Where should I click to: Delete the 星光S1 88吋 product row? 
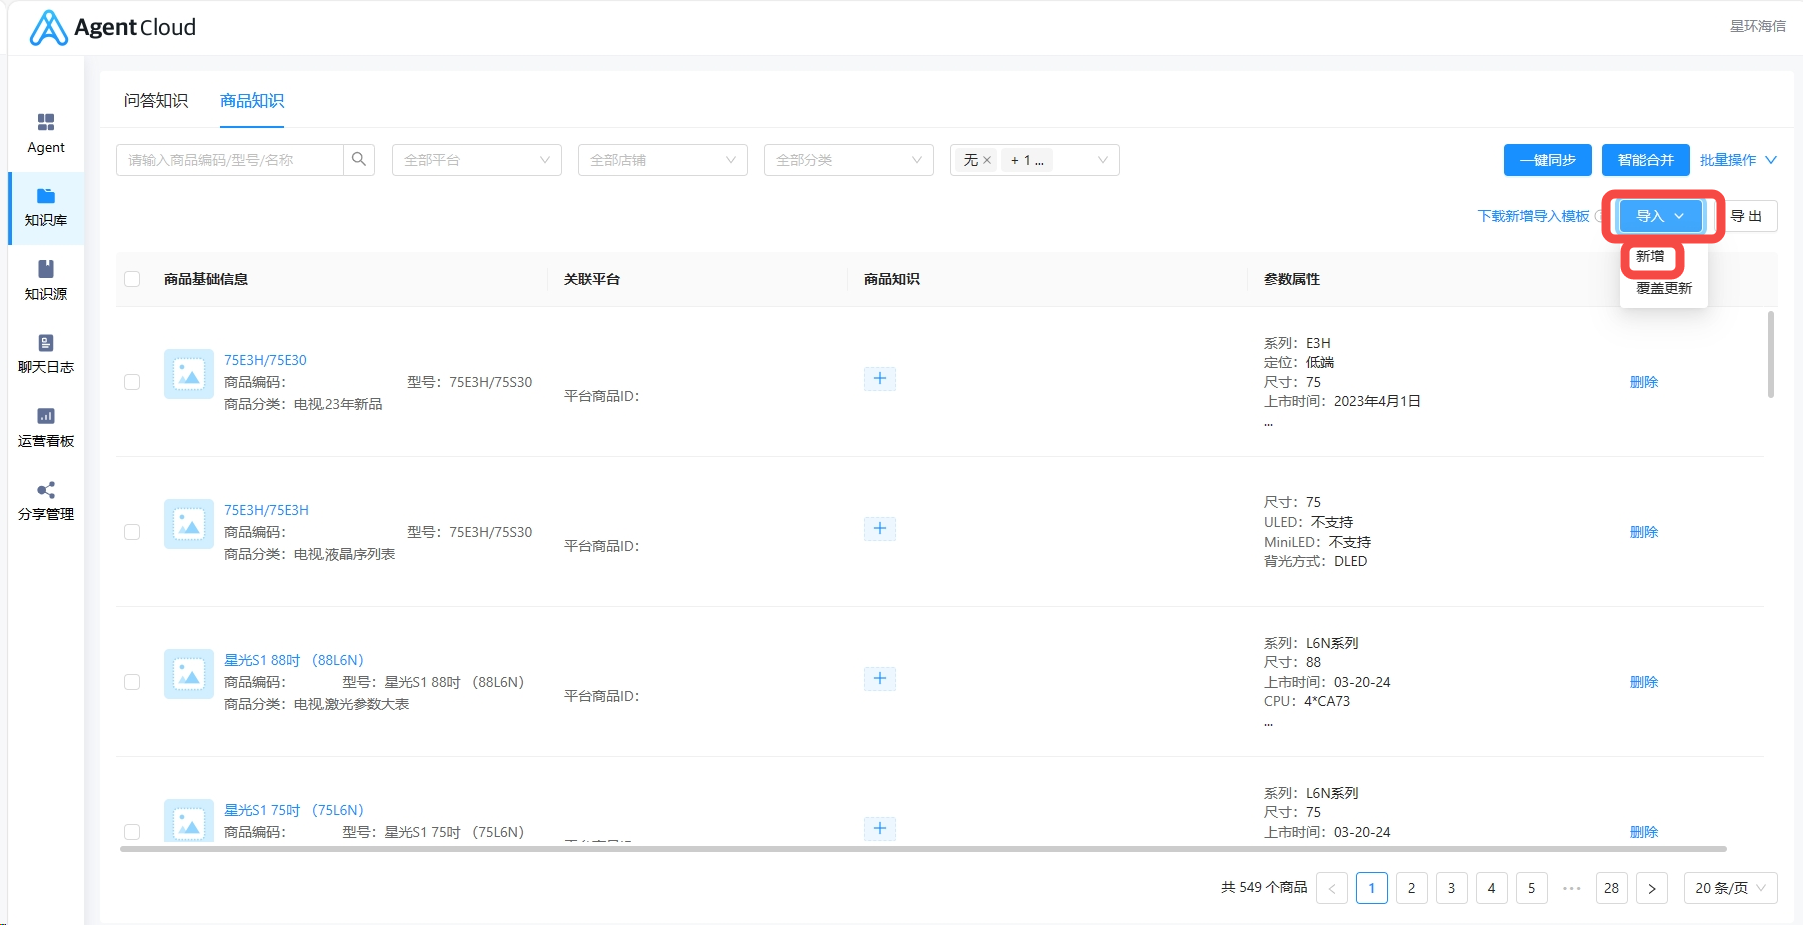pos(1644,682)
